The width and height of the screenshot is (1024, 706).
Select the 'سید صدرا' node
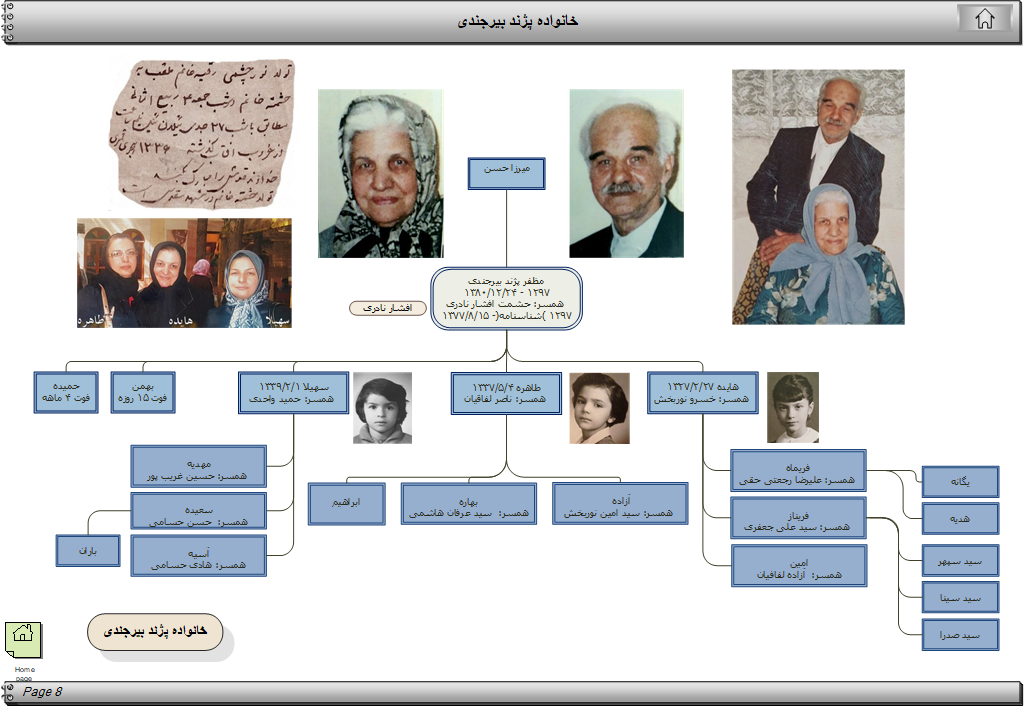pyautogui.click(x=960, y=635)
